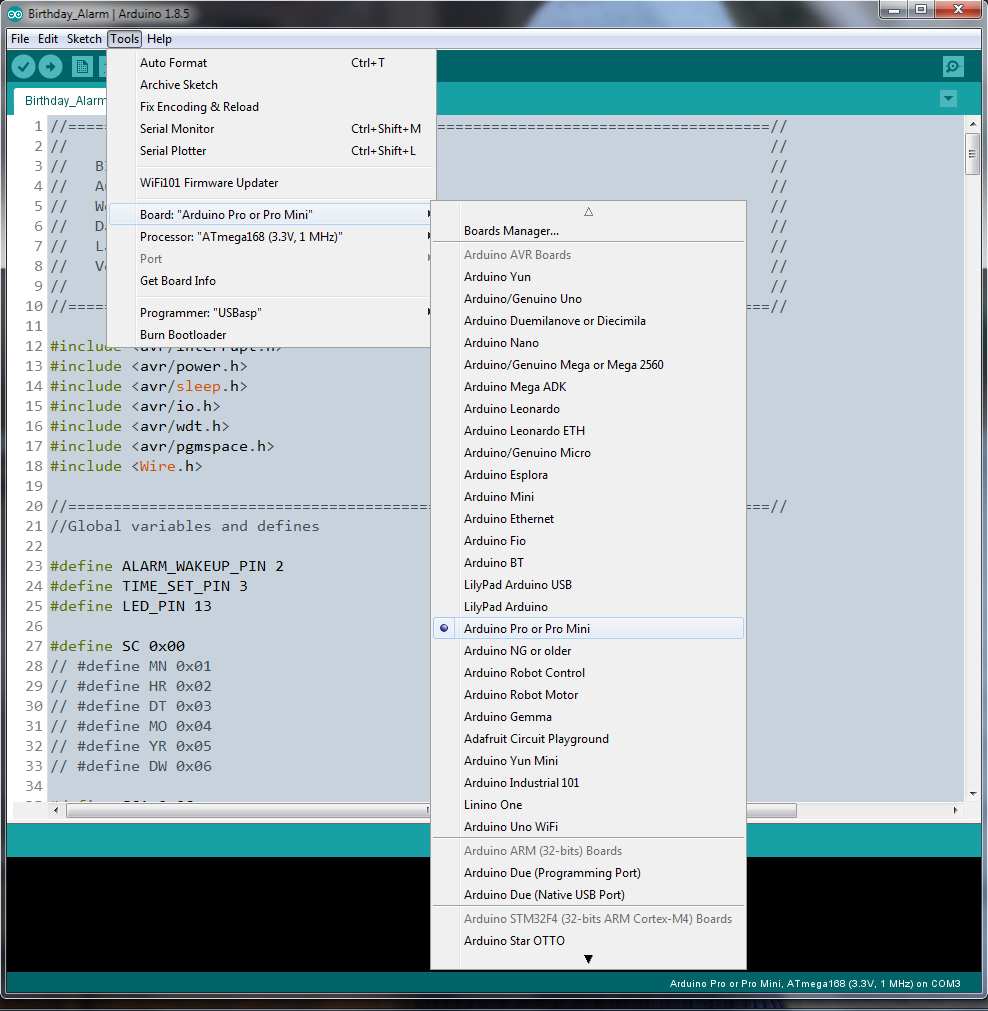
Task: Click the Verify checkmark toolbar icon
Action: tap(23, 67)
